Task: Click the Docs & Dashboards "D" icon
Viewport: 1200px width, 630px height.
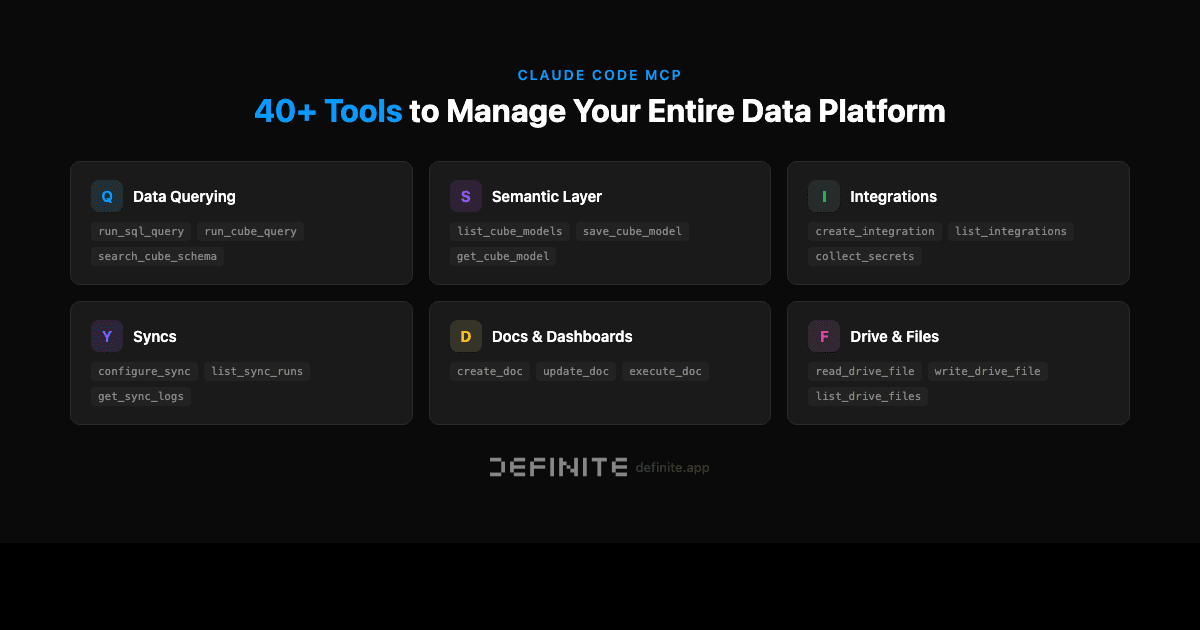Action: pos(466,336)
